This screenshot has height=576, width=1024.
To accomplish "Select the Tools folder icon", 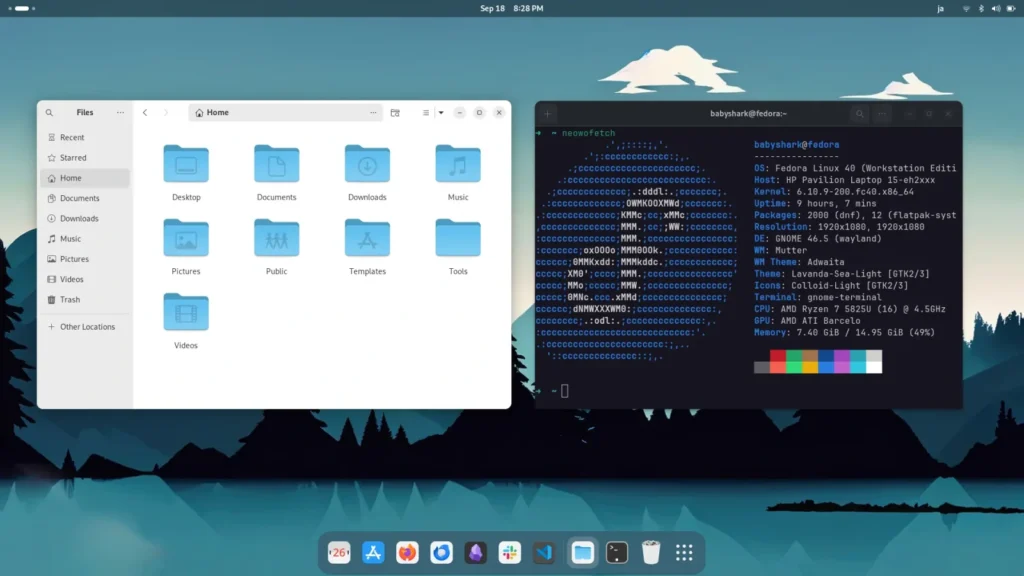I will 458,238.
